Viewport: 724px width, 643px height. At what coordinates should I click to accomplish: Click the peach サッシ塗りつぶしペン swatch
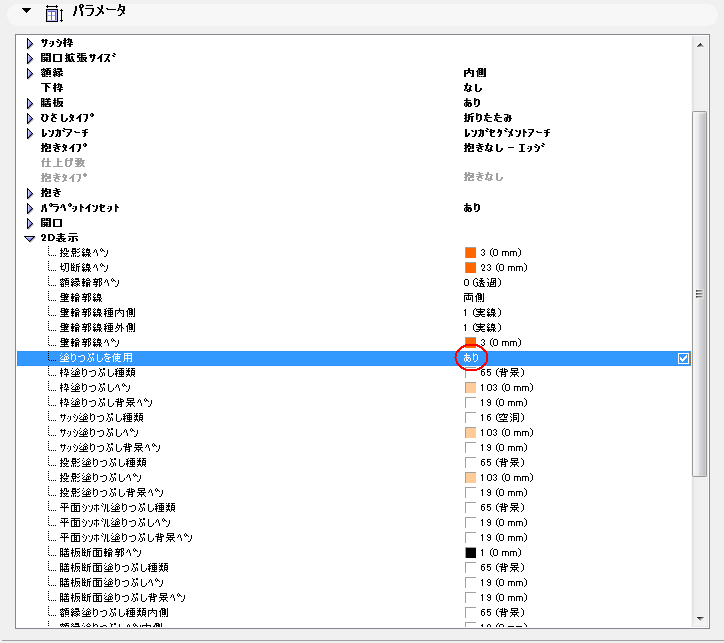click(470, 433)
